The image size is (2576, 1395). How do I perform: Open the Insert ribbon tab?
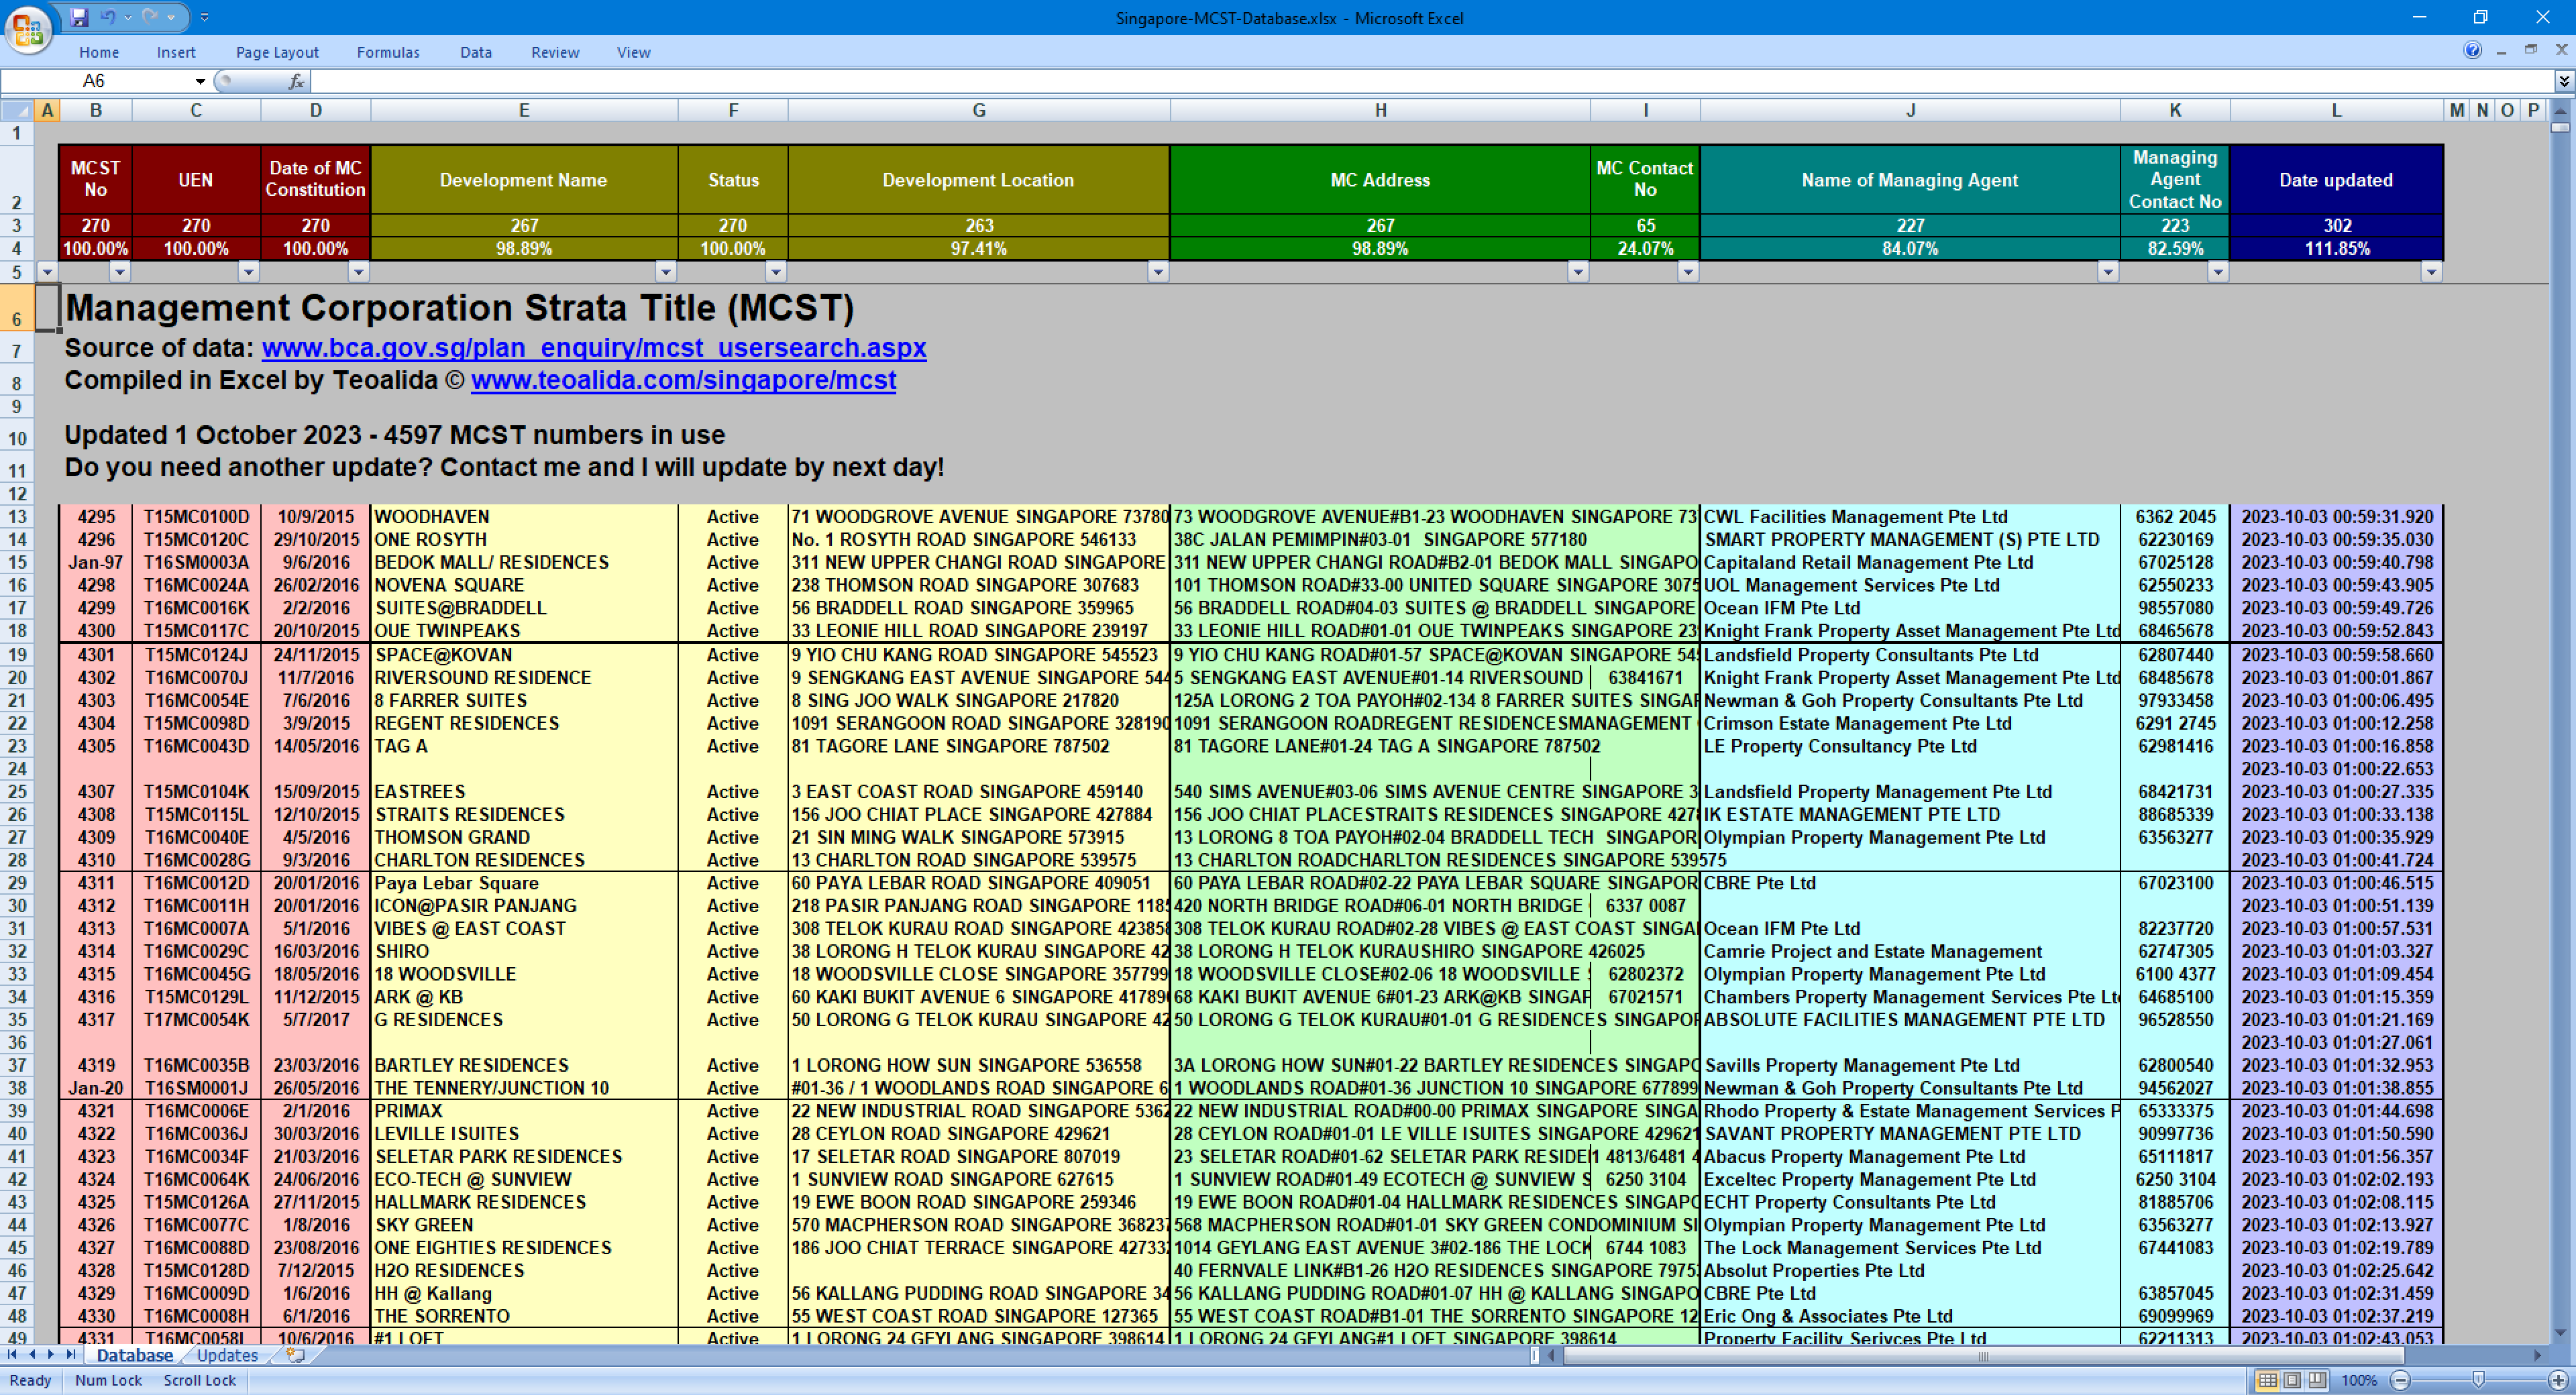click(x=176, y=52)
